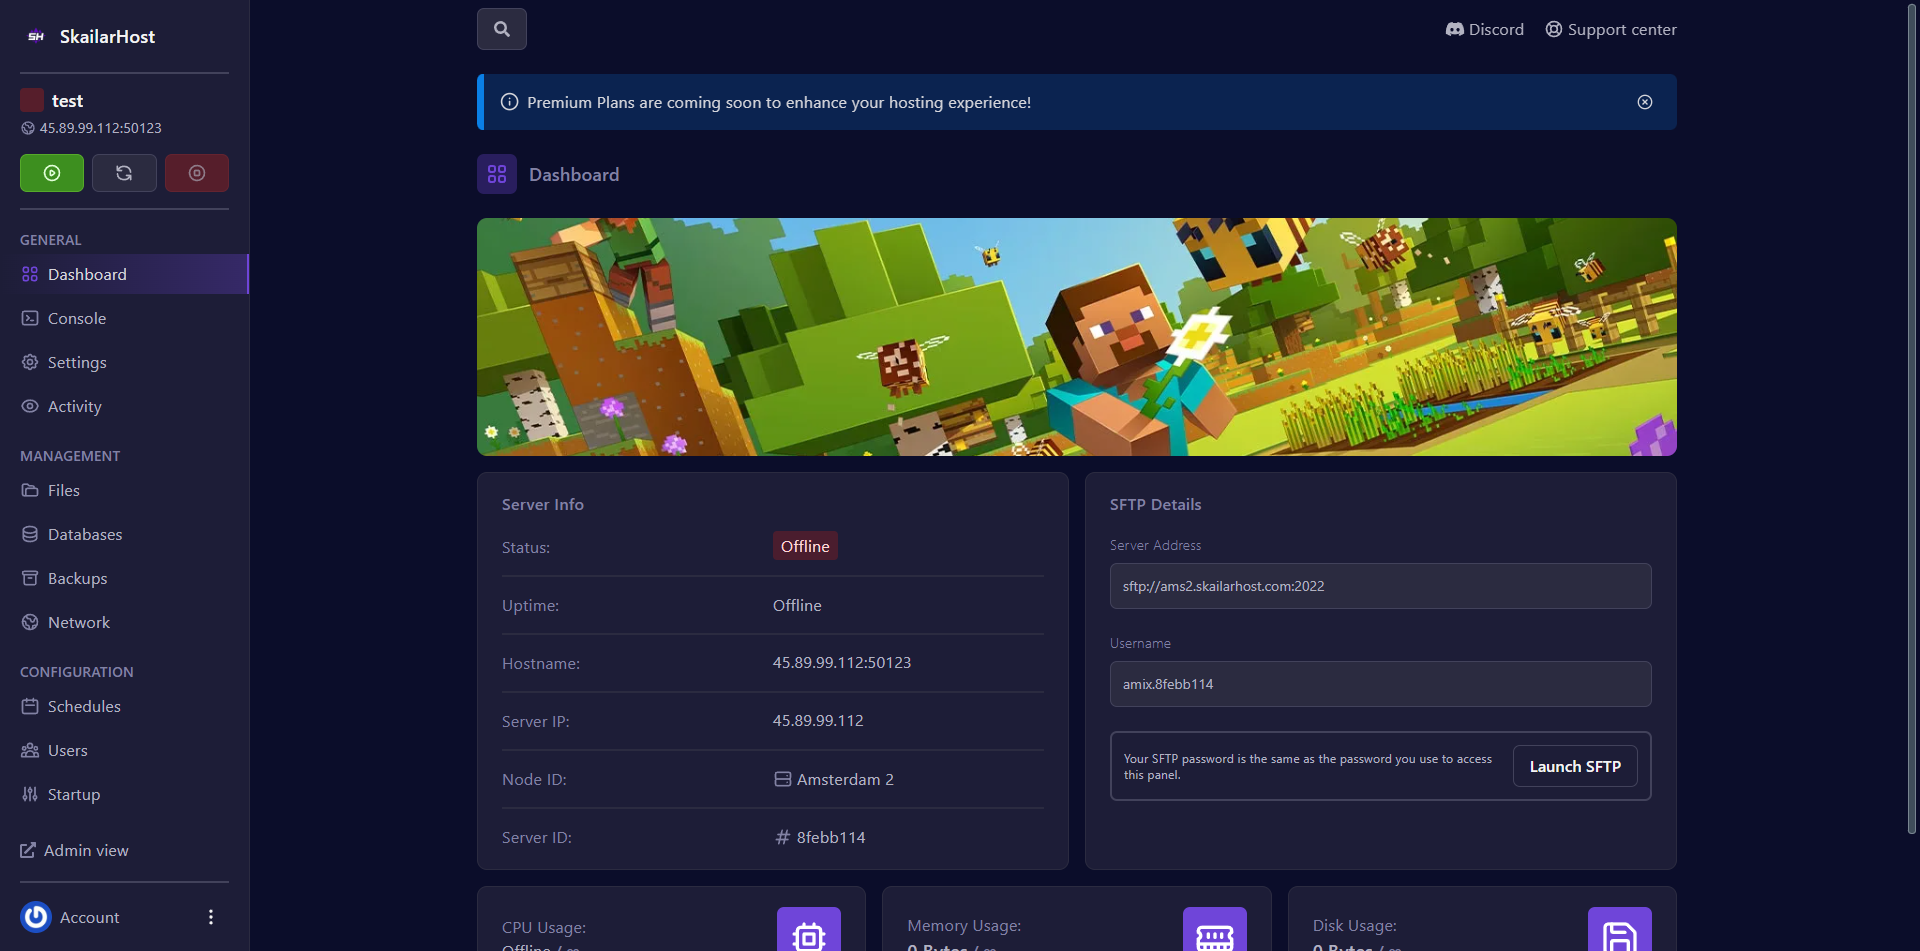Open the Backups section
1920x951 pixels.
77,578
